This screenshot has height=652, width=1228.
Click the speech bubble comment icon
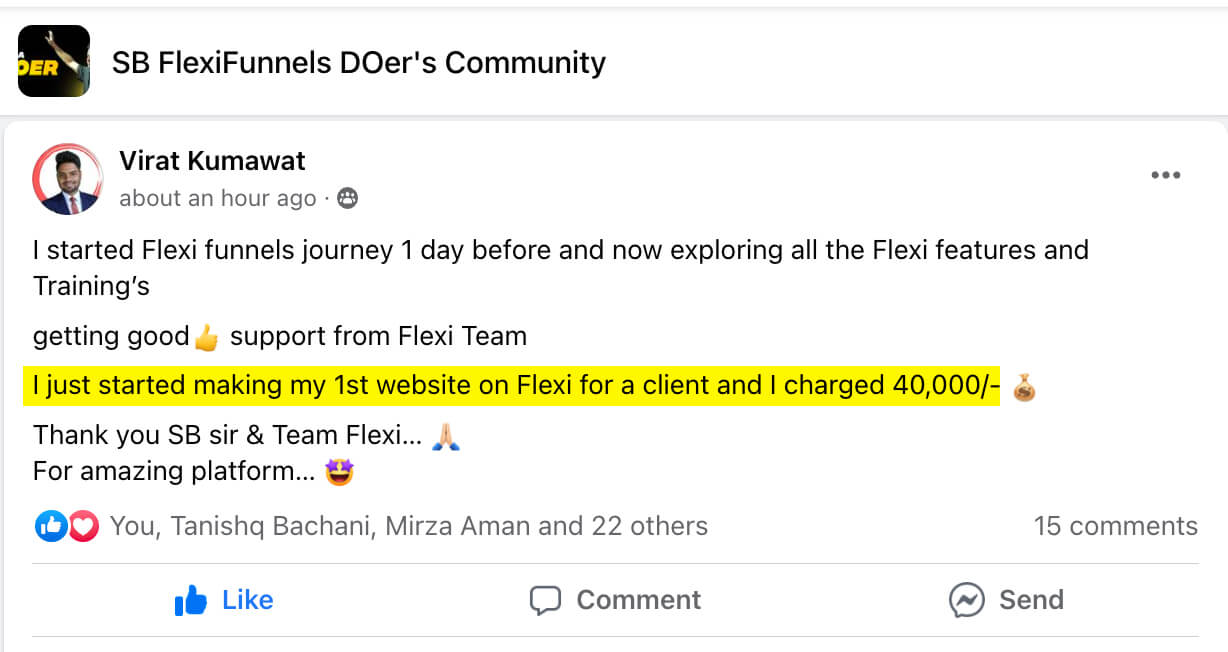tap(545, 600)
